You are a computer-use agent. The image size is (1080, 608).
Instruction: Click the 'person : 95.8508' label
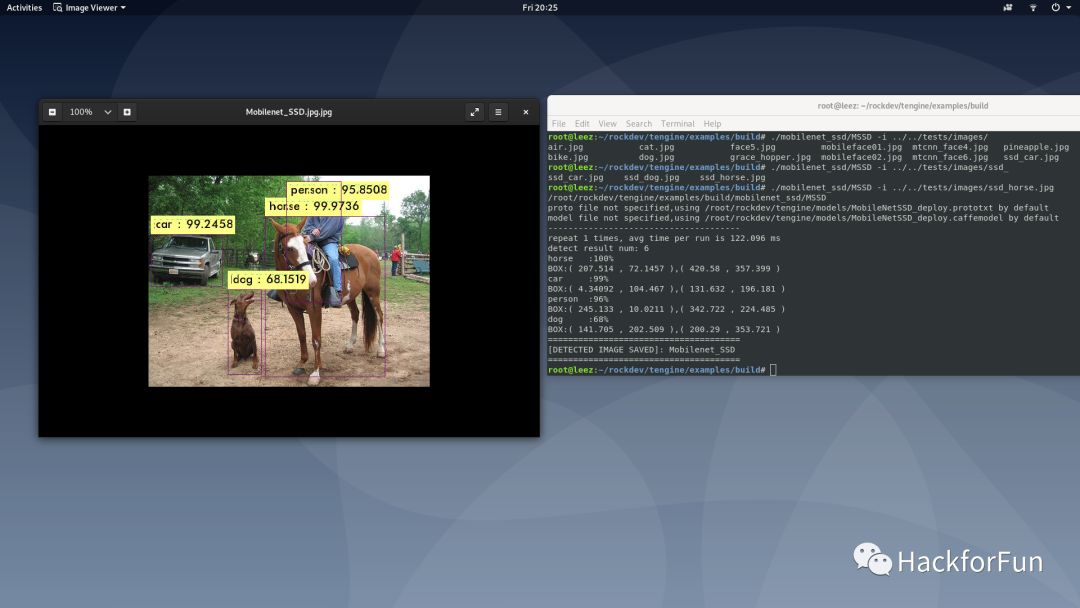click(x=338, y=189)
